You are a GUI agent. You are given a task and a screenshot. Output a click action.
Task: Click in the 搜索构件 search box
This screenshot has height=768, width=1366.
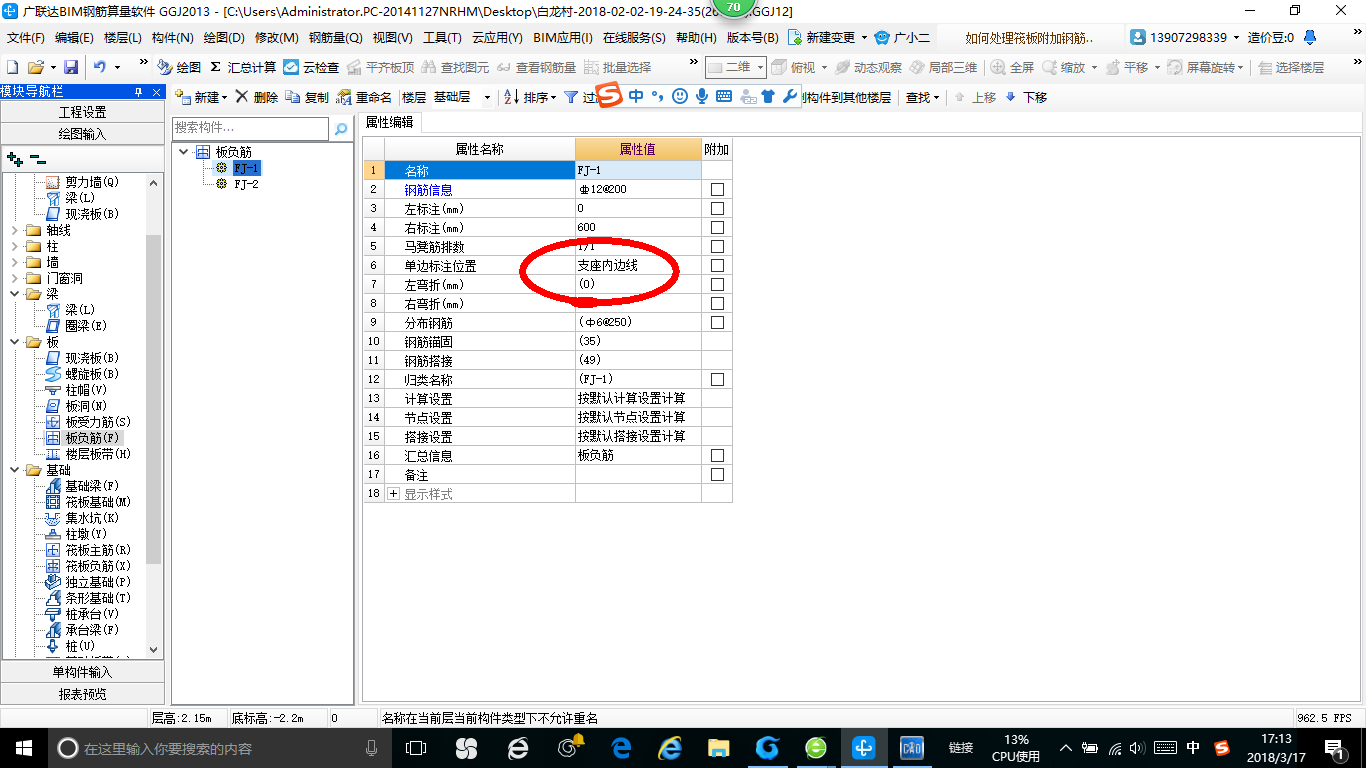click(x=250, y=128)
